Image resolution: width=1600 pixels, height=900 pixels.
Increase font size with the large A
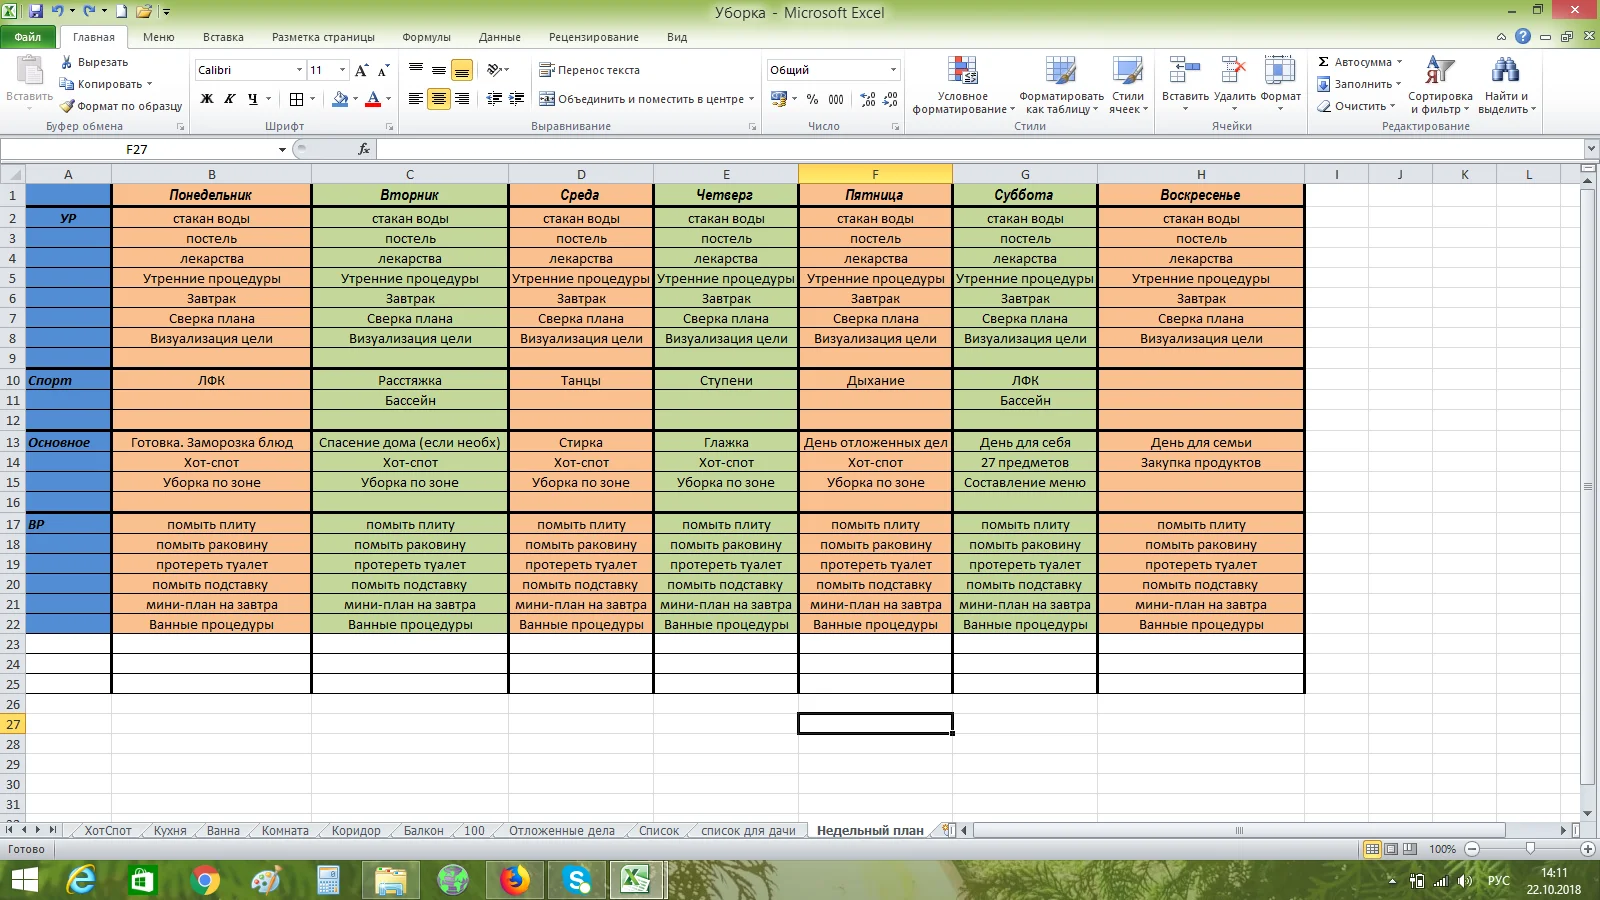tap(362, 70)
